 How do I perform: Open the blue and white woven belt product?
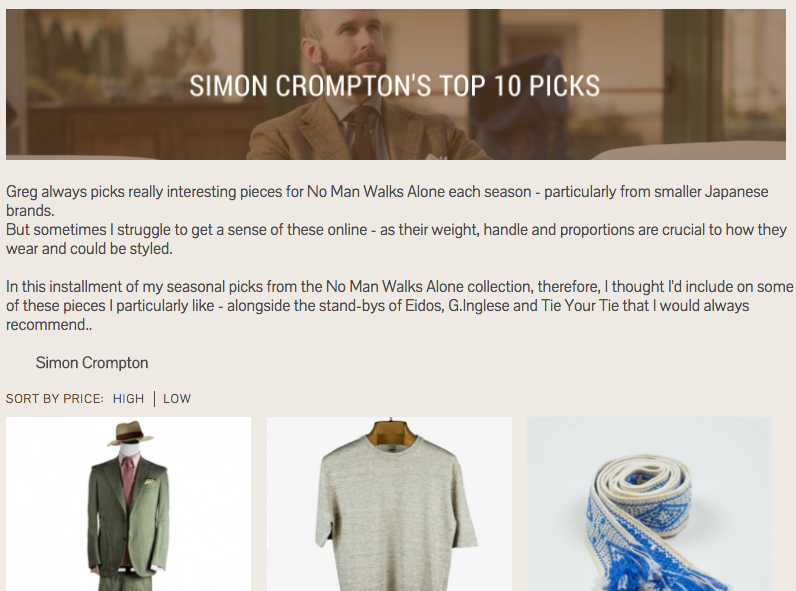coord(649,504)
